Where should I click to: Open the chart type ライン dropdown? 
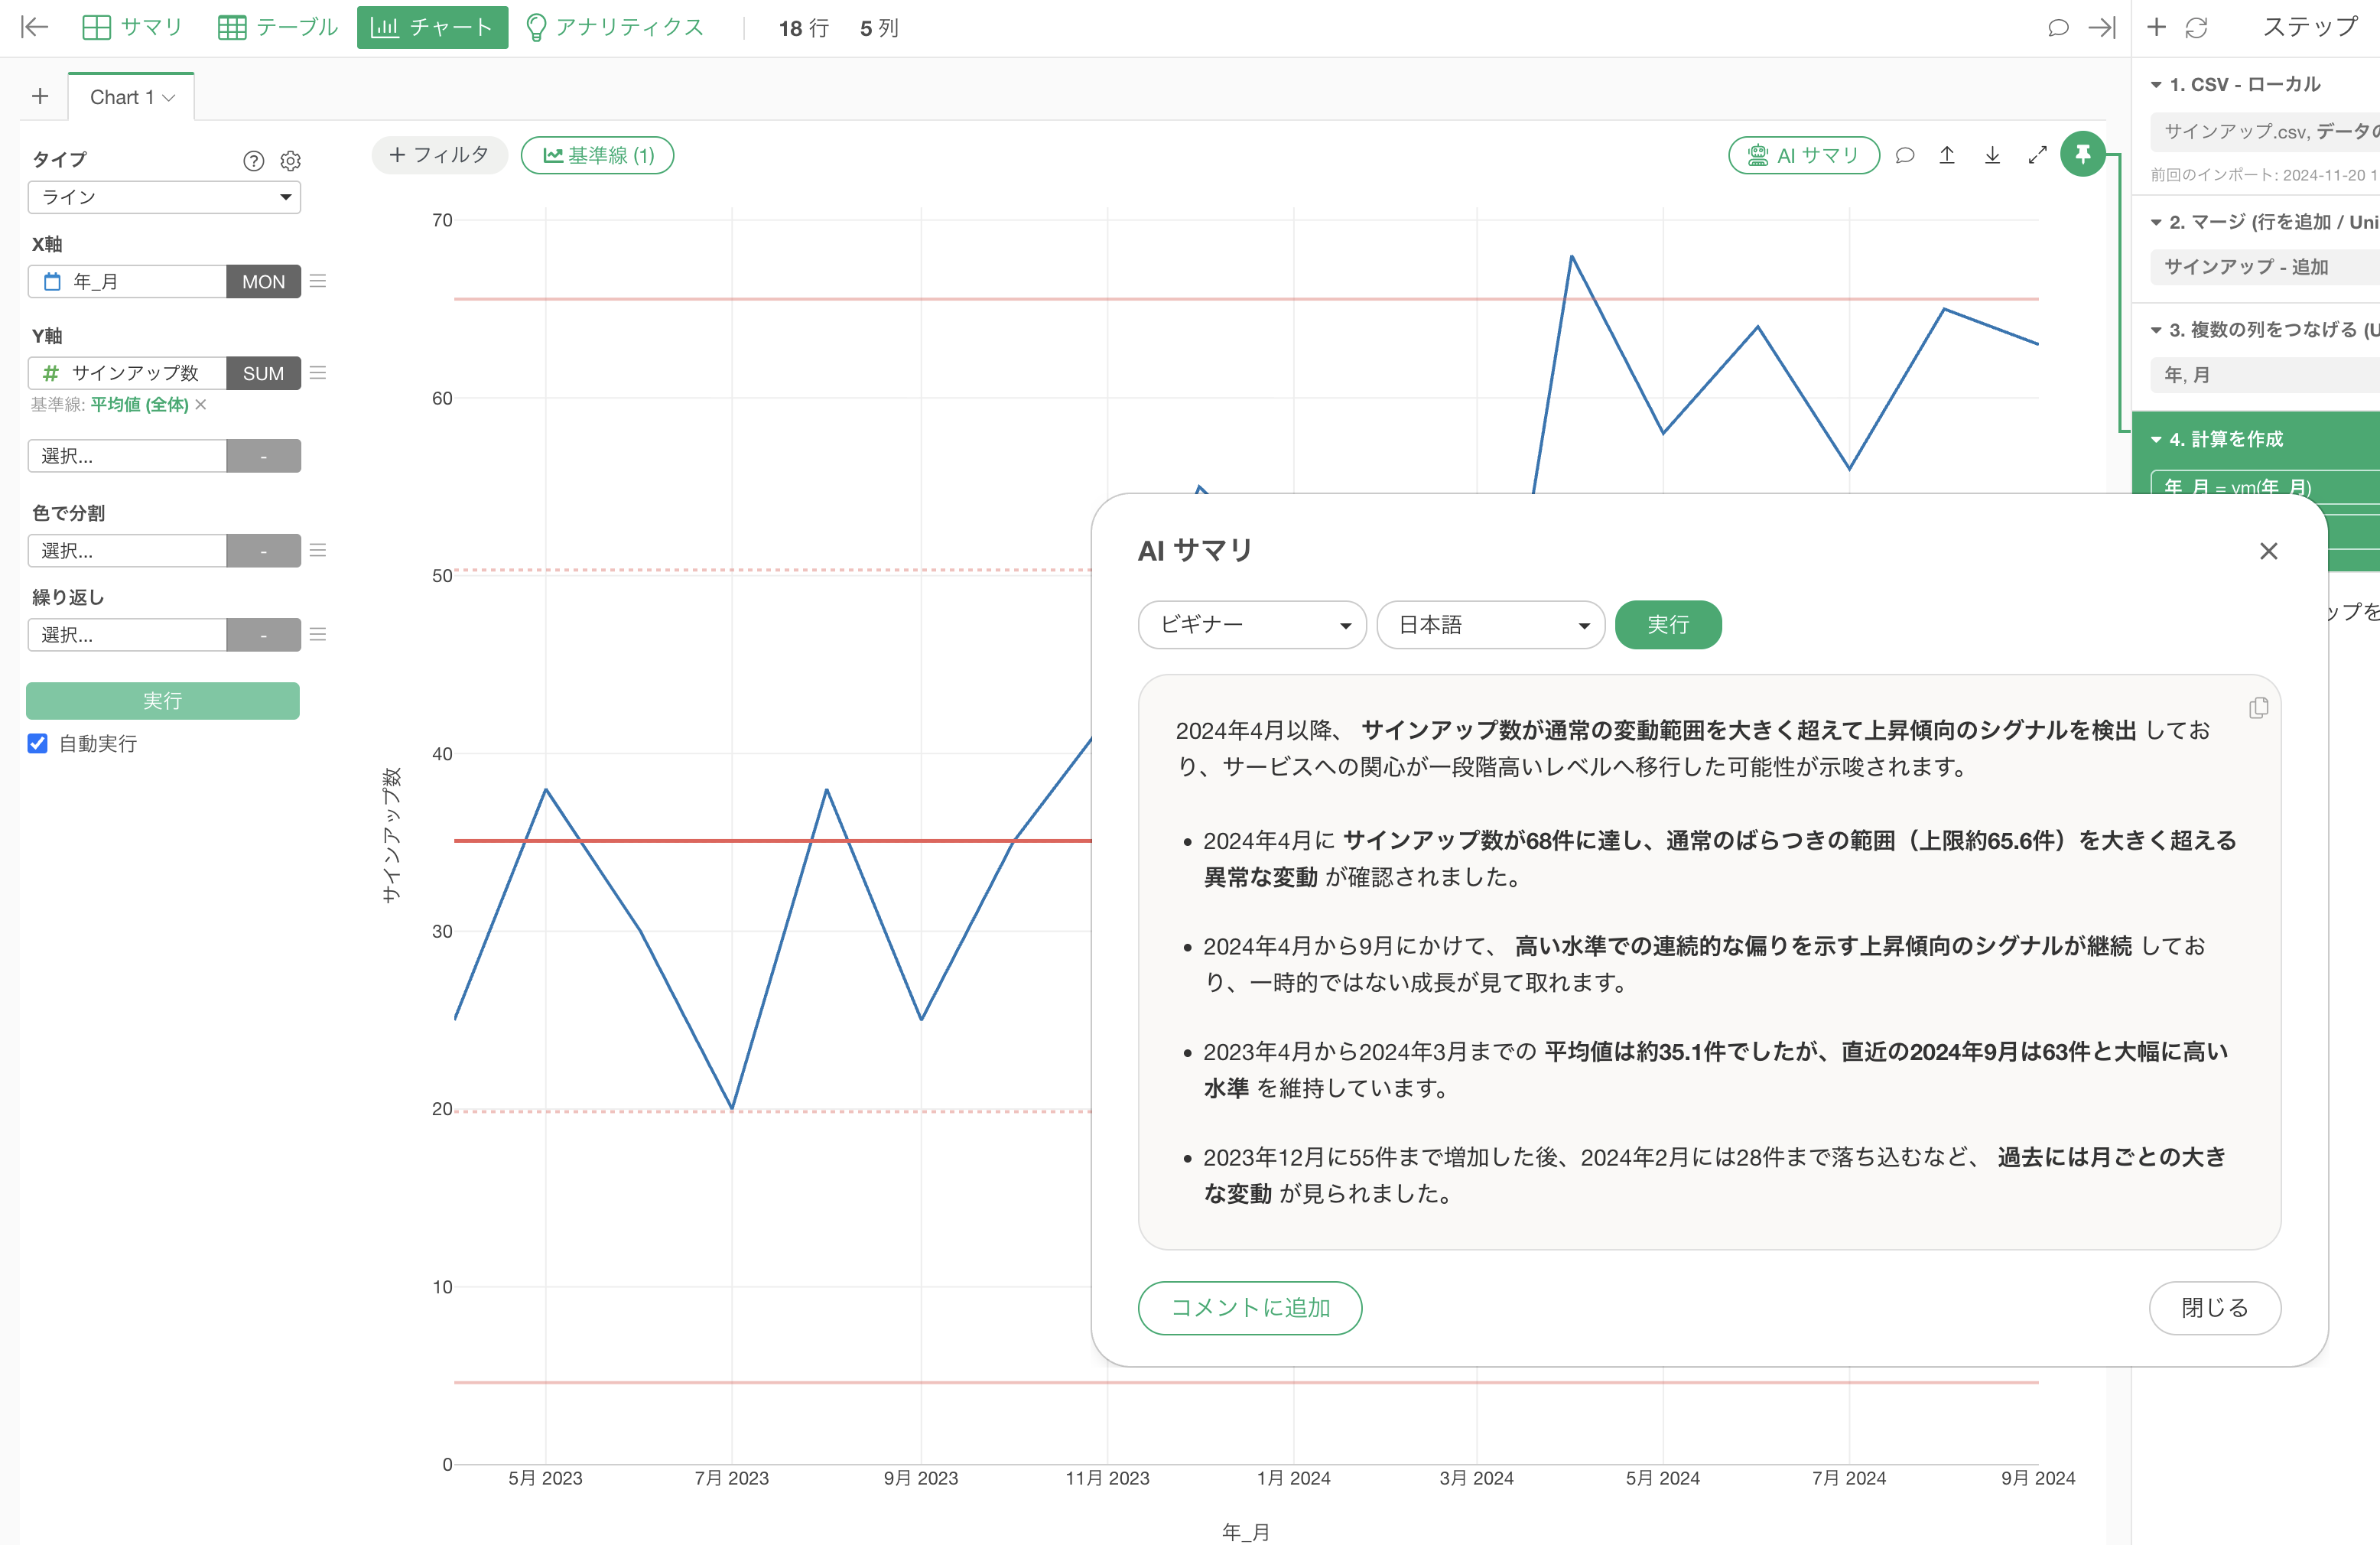164,197
